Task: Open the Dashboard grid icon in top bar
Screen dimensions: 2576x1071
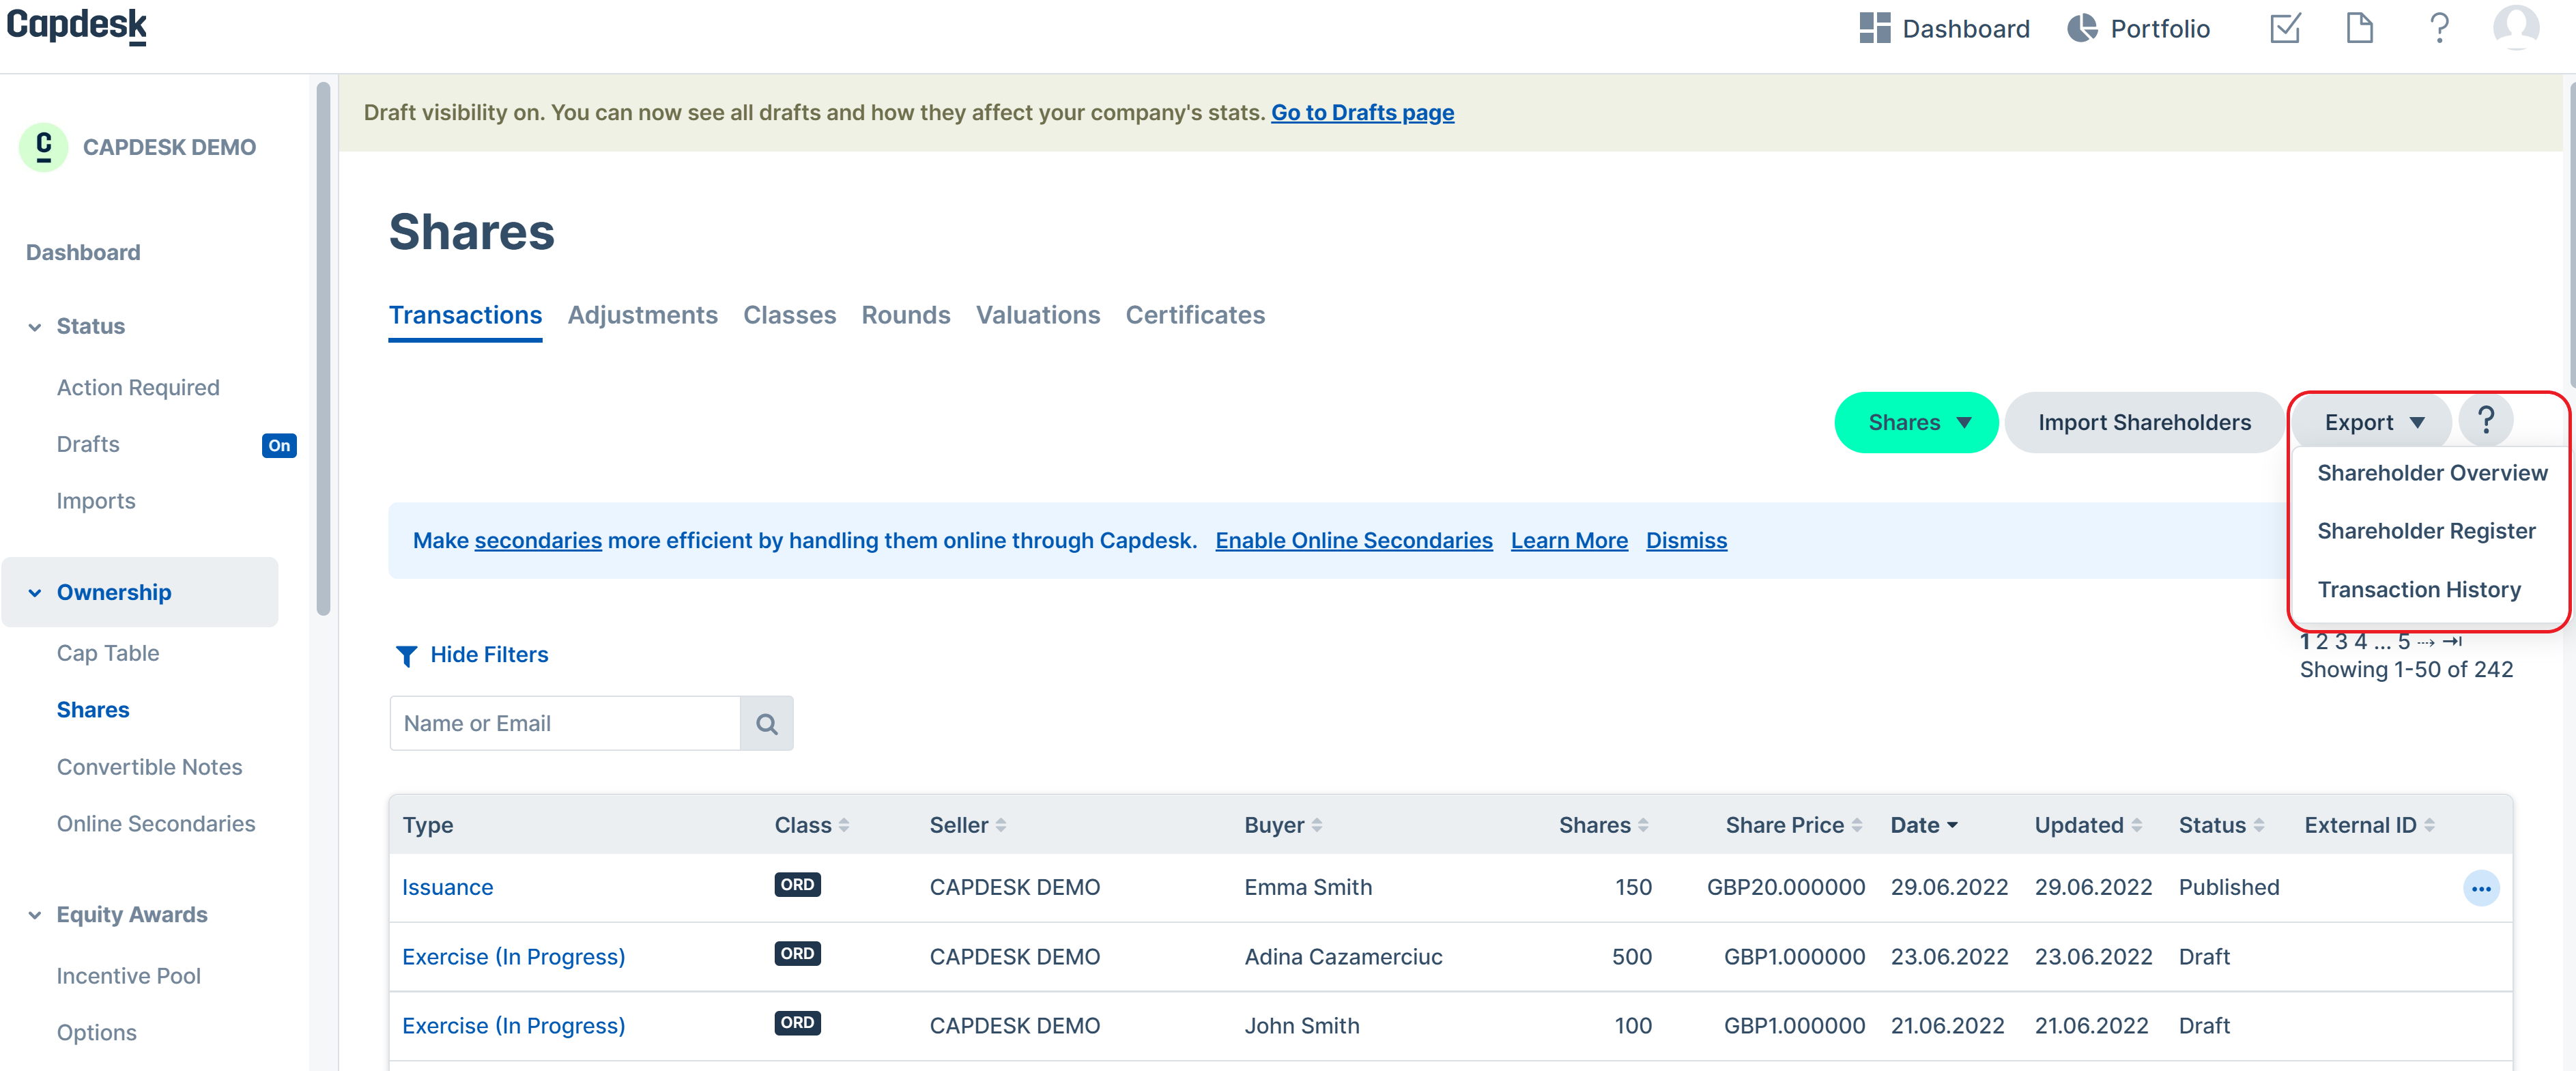Action: (1874, 28)
